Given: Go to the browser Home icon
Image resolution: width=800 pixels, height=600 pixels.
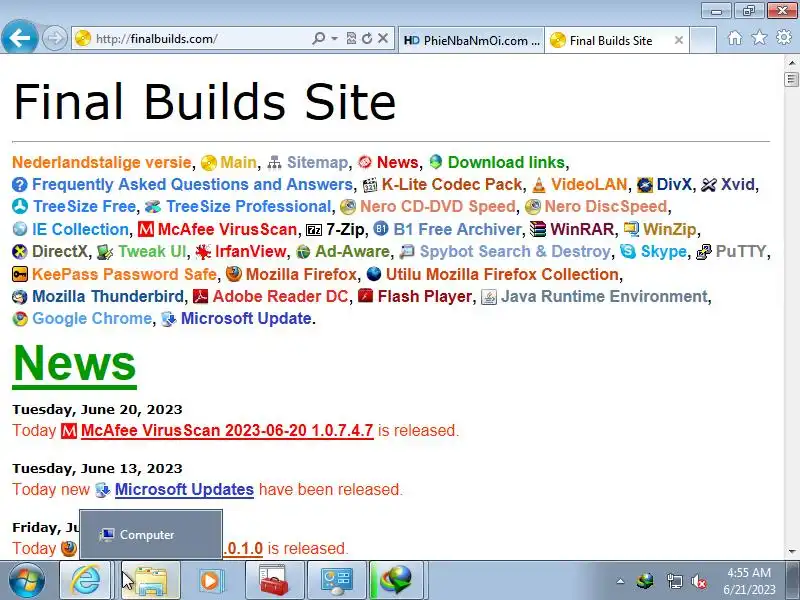Looking at the screenshot, I should tap(735, 38).
